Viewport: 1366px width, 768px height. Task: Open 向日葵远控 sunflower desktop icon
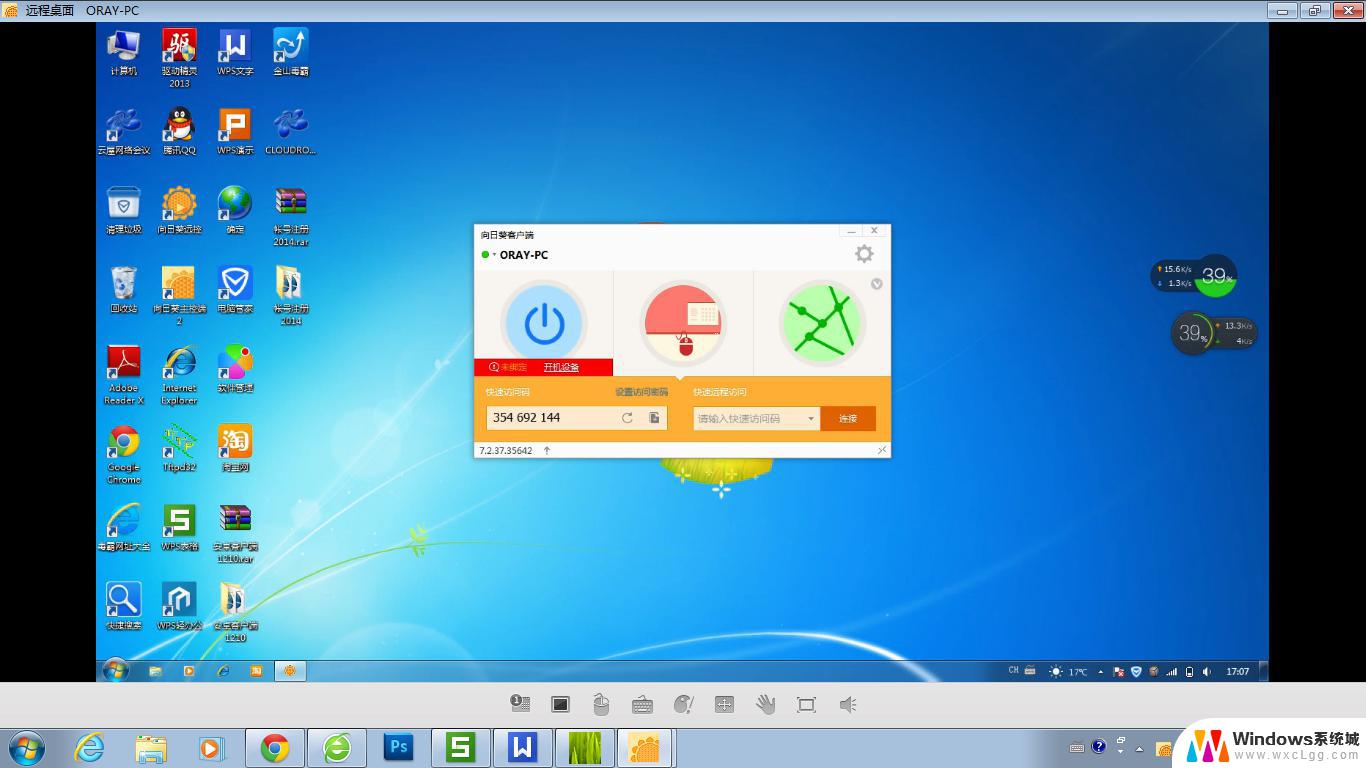tap(179, 210)
